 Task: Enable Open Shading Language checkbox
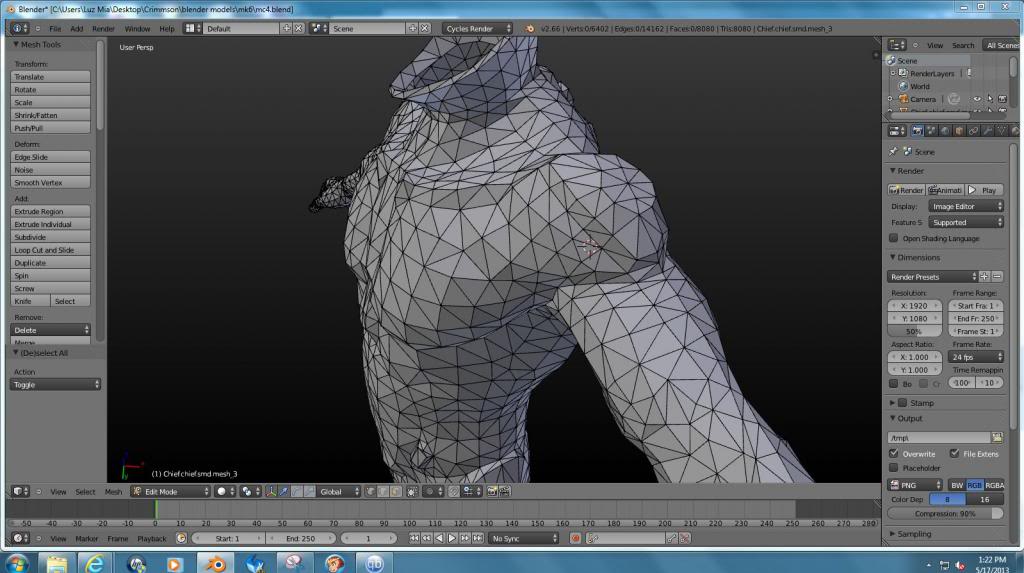click(894, 238)
